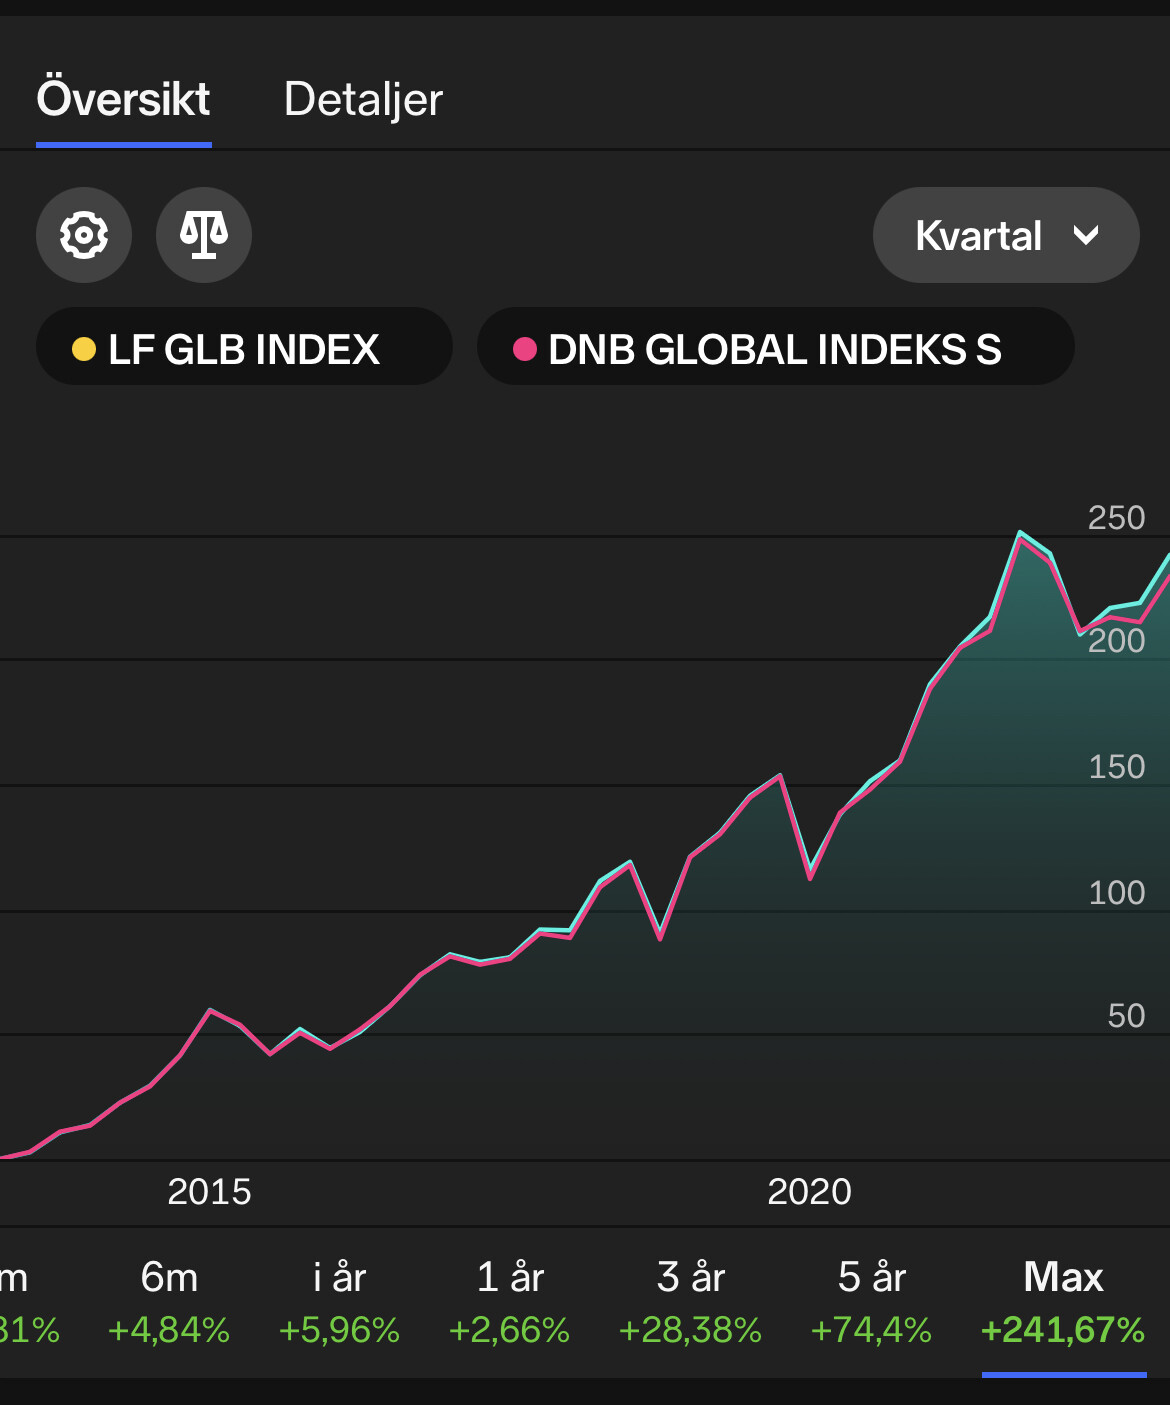Toggle the DNB GLOBAL INDEKS S series chip
The height and width of the screenshot is (1405, 1170).
pos(776,346)
